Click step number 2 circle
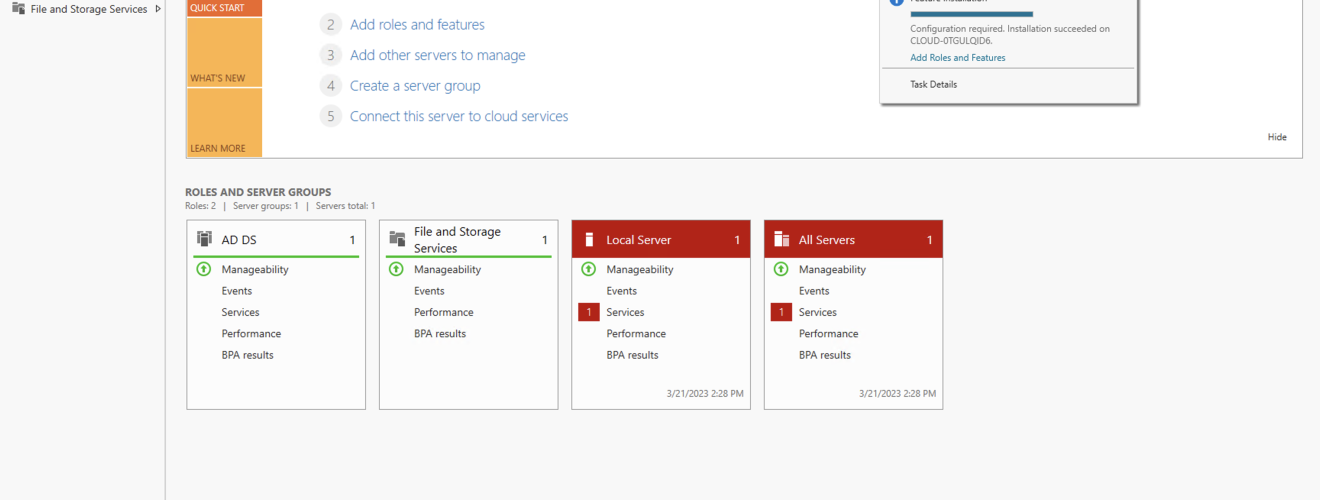Image resolution: width=1320 pixels, height=500 pixels. click(x=331, y=25)
